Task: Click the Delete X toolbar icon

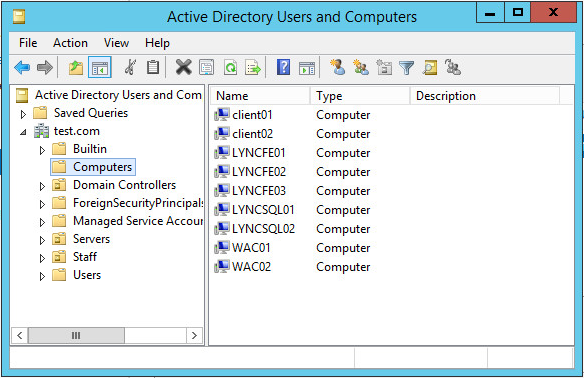Action: (184, 67)
